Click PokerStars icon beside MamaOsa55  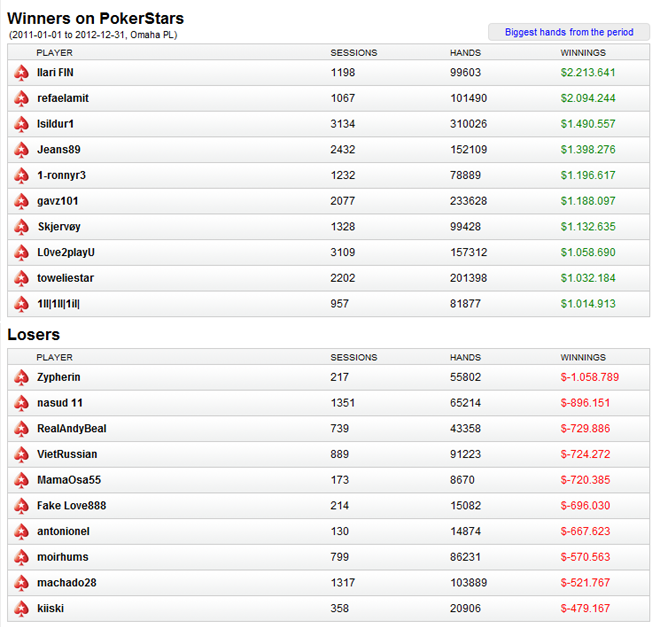tap(21, 480)
